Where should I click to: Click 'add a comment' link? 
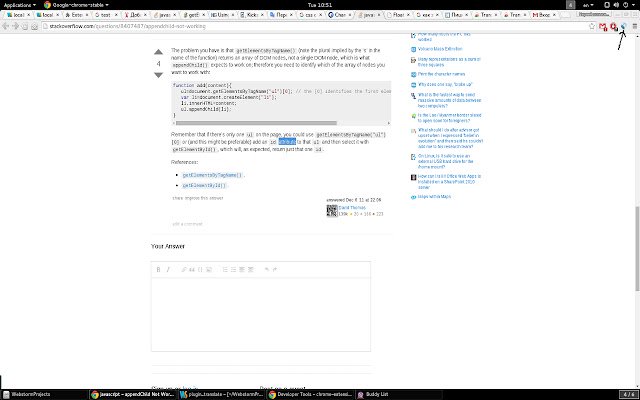click(x=187, y=224)
